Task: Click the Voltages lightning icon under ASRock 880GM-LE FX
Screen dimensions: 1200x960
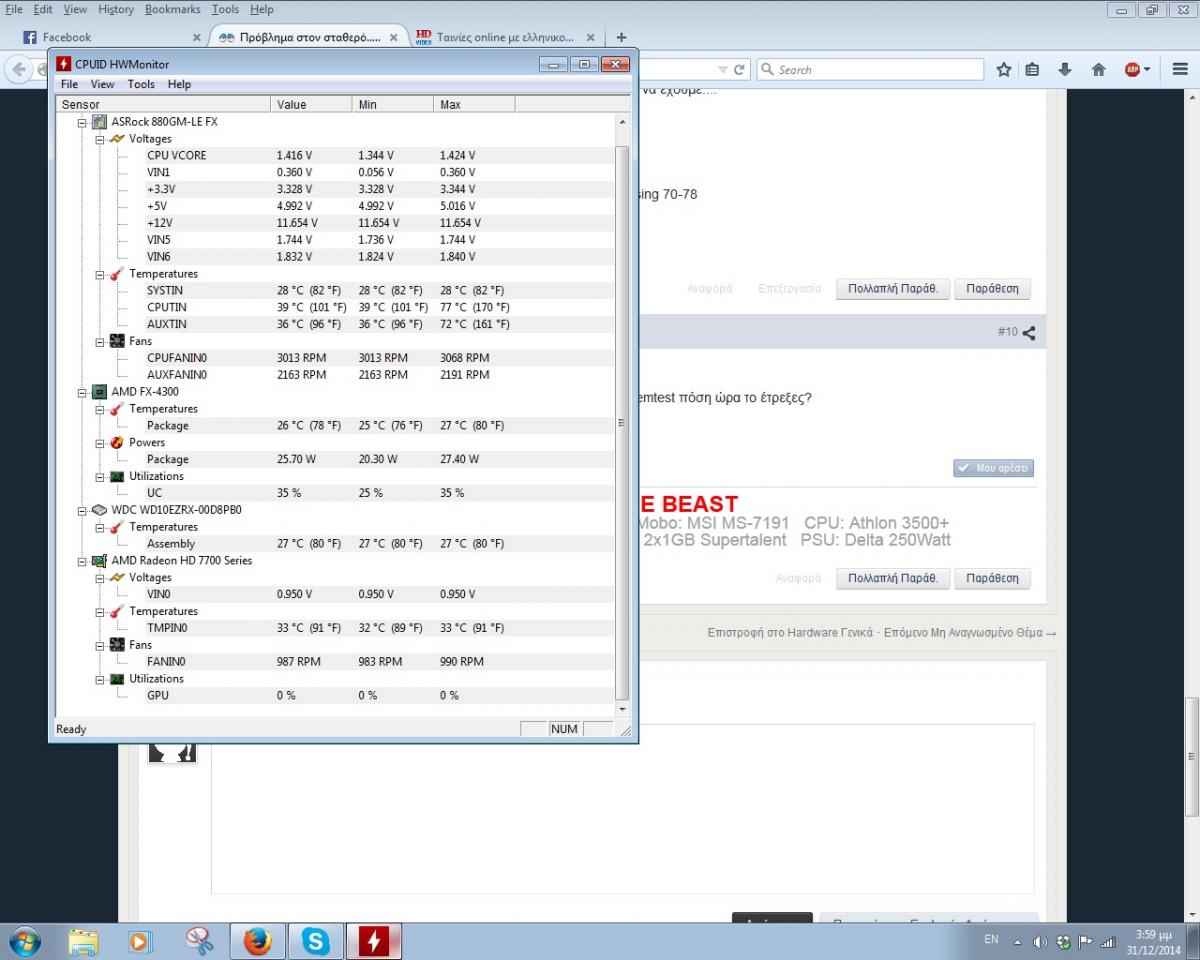Action: (x=117, y=139)
